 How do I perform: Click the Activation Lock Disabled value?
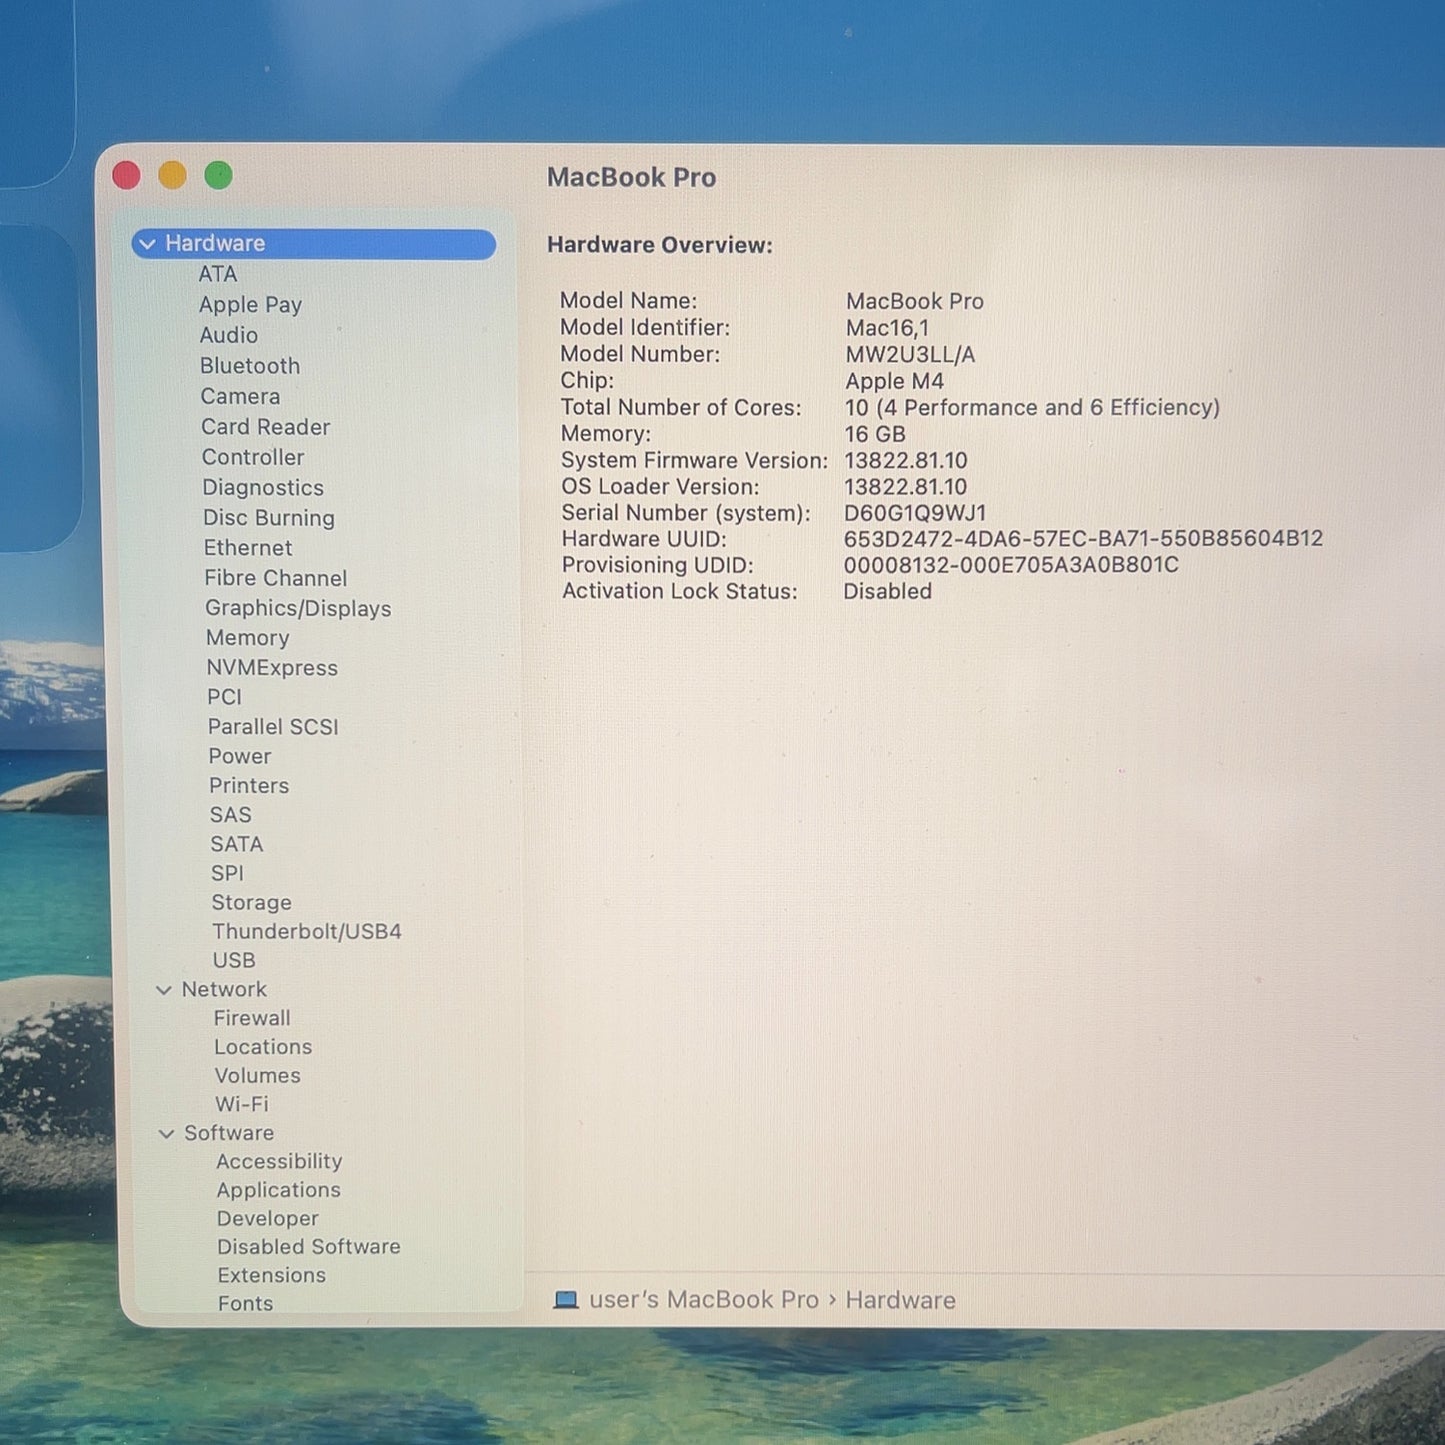click(x=887, y=592)
